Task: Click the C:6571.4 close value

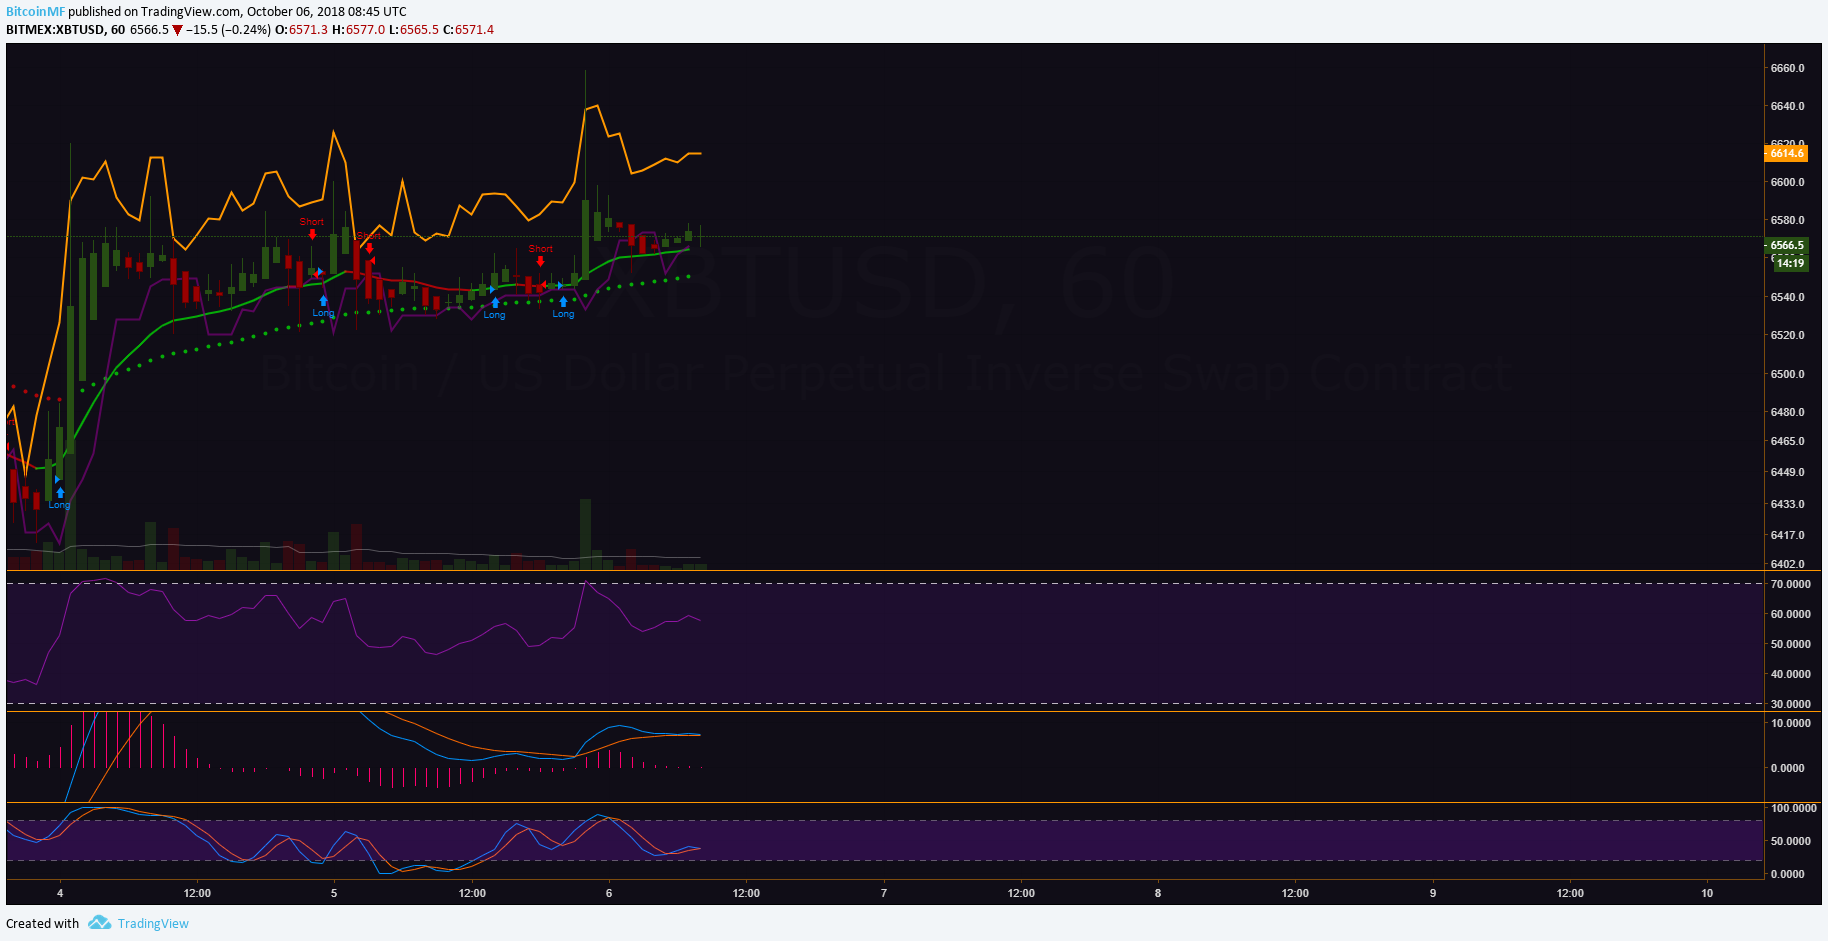Action: [x=468, y=30]
